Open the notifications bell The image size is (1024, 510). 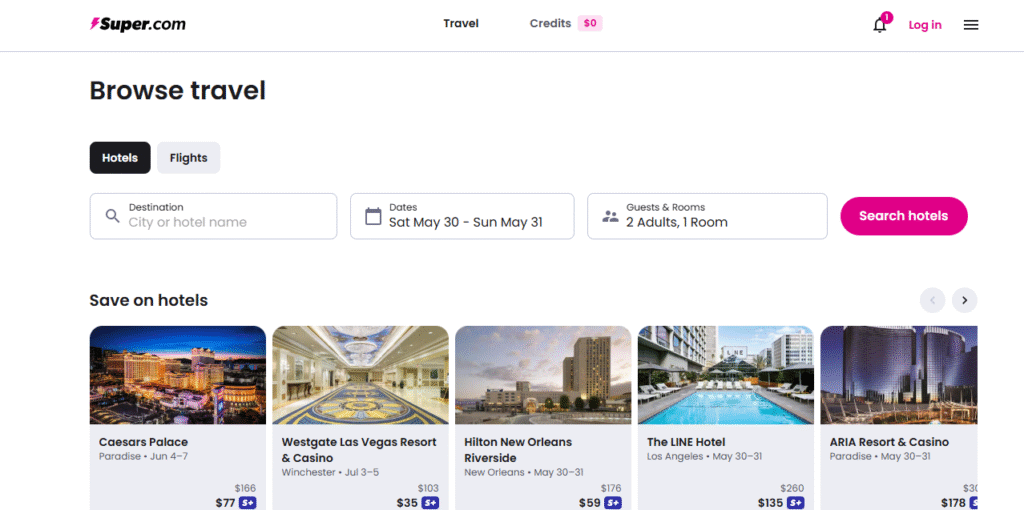click(x=880, y=25)
